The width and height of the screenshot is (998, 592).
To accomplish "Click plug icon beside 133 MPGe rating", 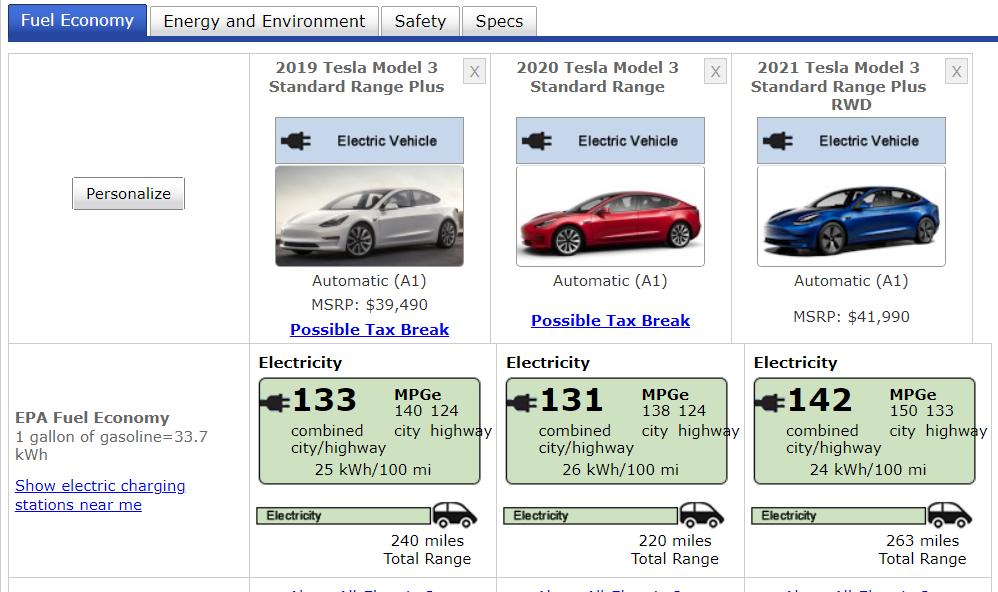I will point(275,402).
